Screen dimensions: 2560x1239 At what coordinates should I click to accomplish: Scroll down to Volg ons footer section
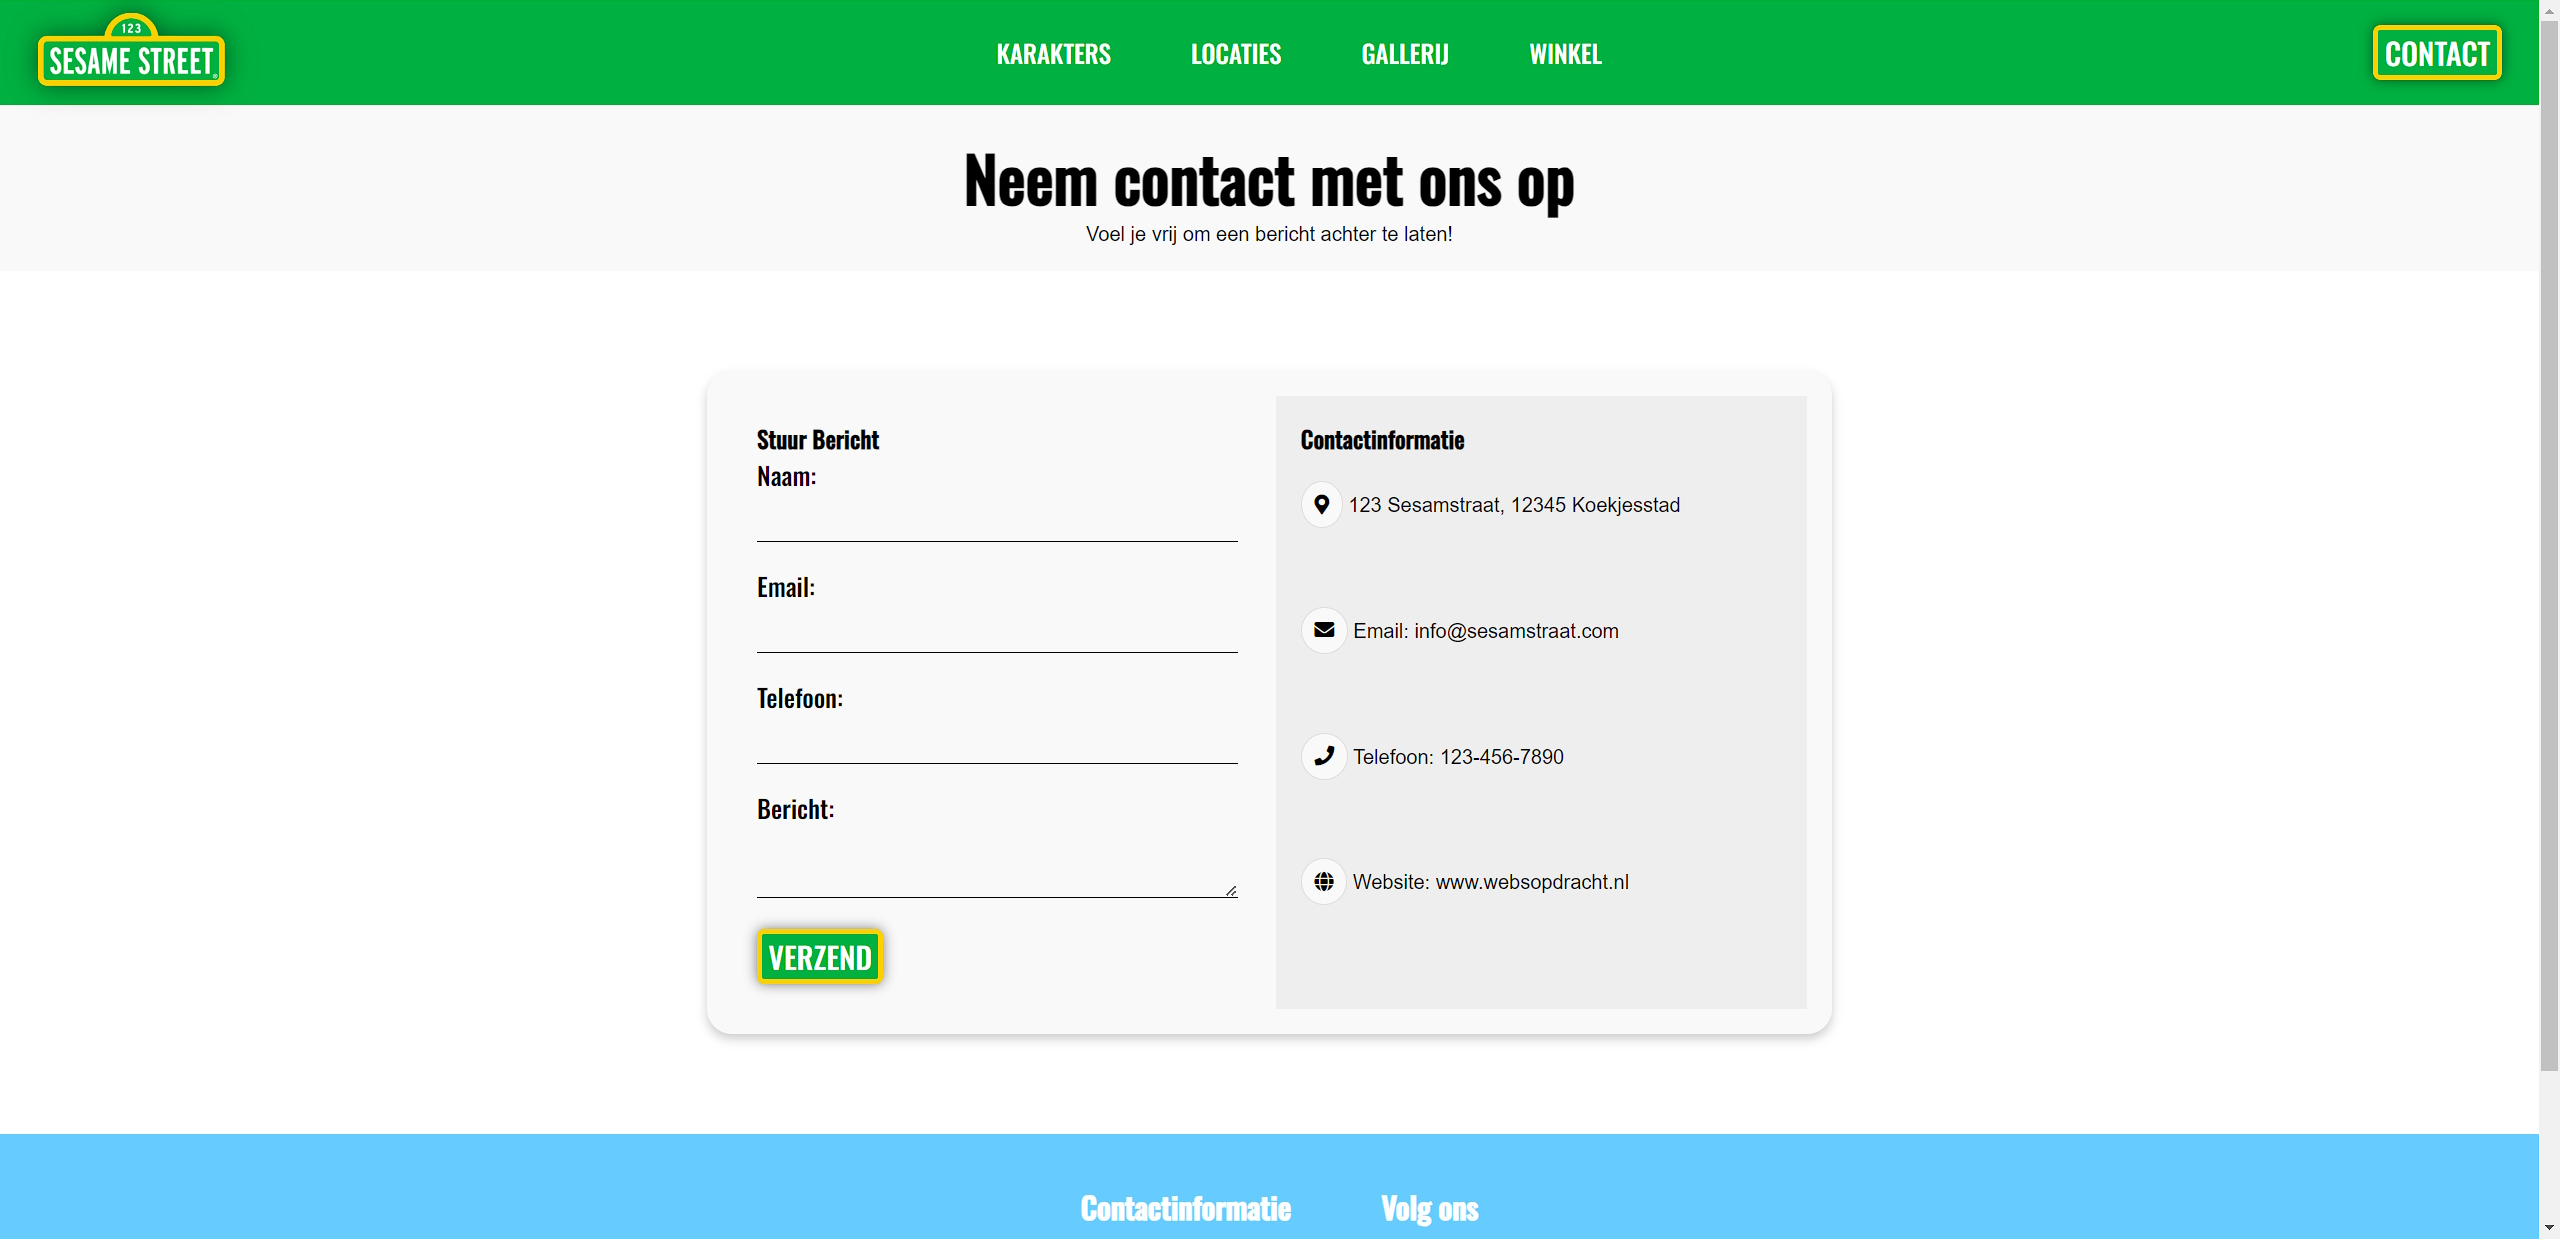tap(1429, 1208)
